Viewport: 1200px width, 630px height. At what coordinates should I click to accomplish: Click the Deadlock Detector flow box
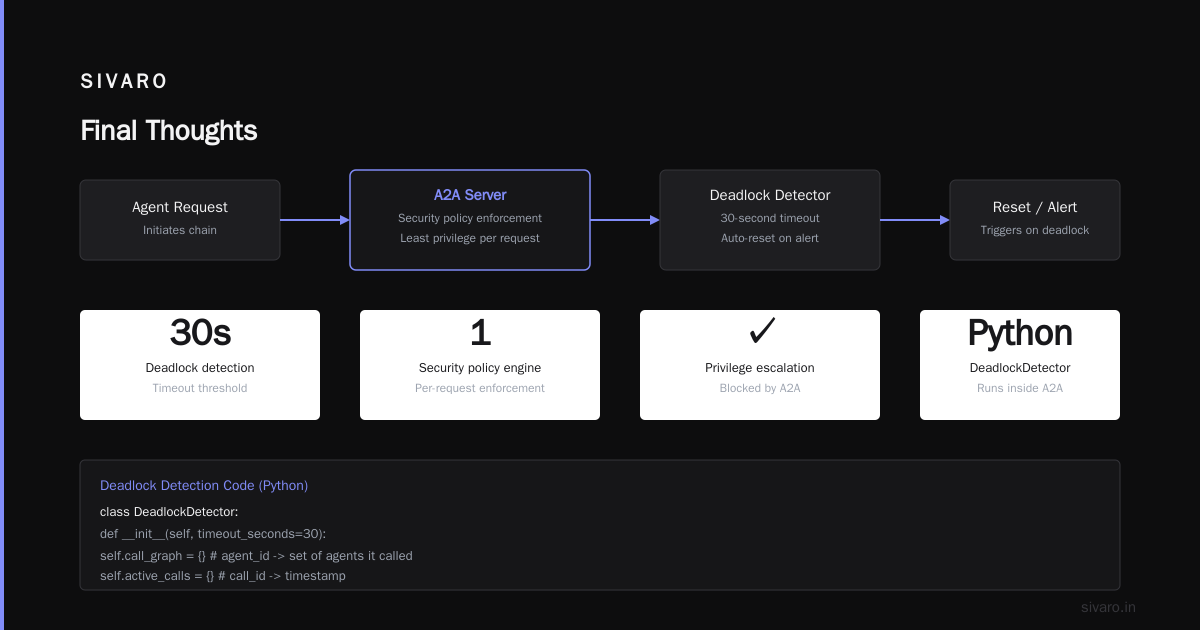pyautogui.click(x=770, y=220)
